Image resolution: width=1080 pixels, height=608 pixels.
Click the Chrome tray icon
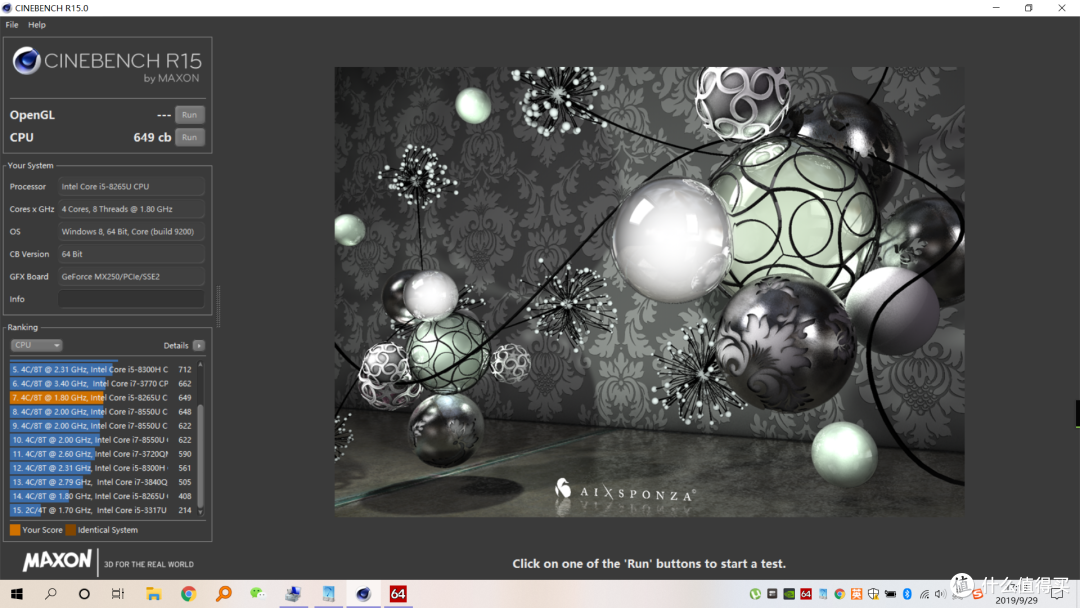point(839,594)
